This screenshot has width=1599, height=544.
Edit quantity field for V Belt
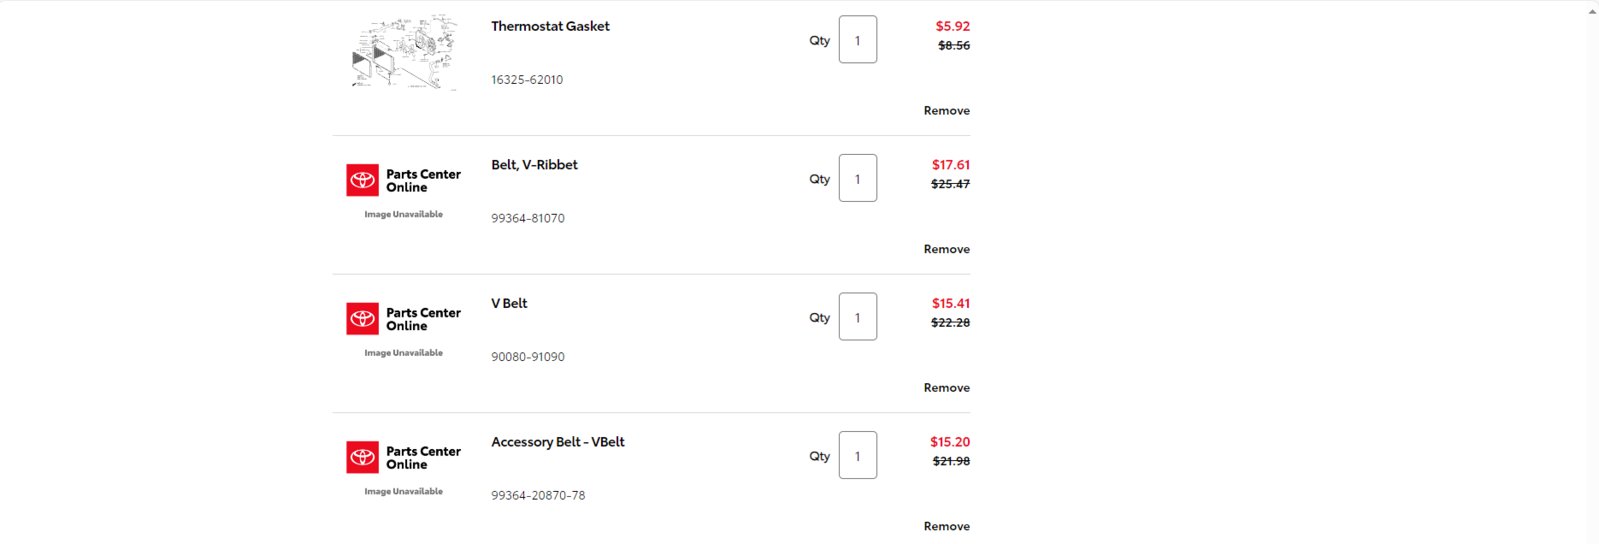pos(858,317)
